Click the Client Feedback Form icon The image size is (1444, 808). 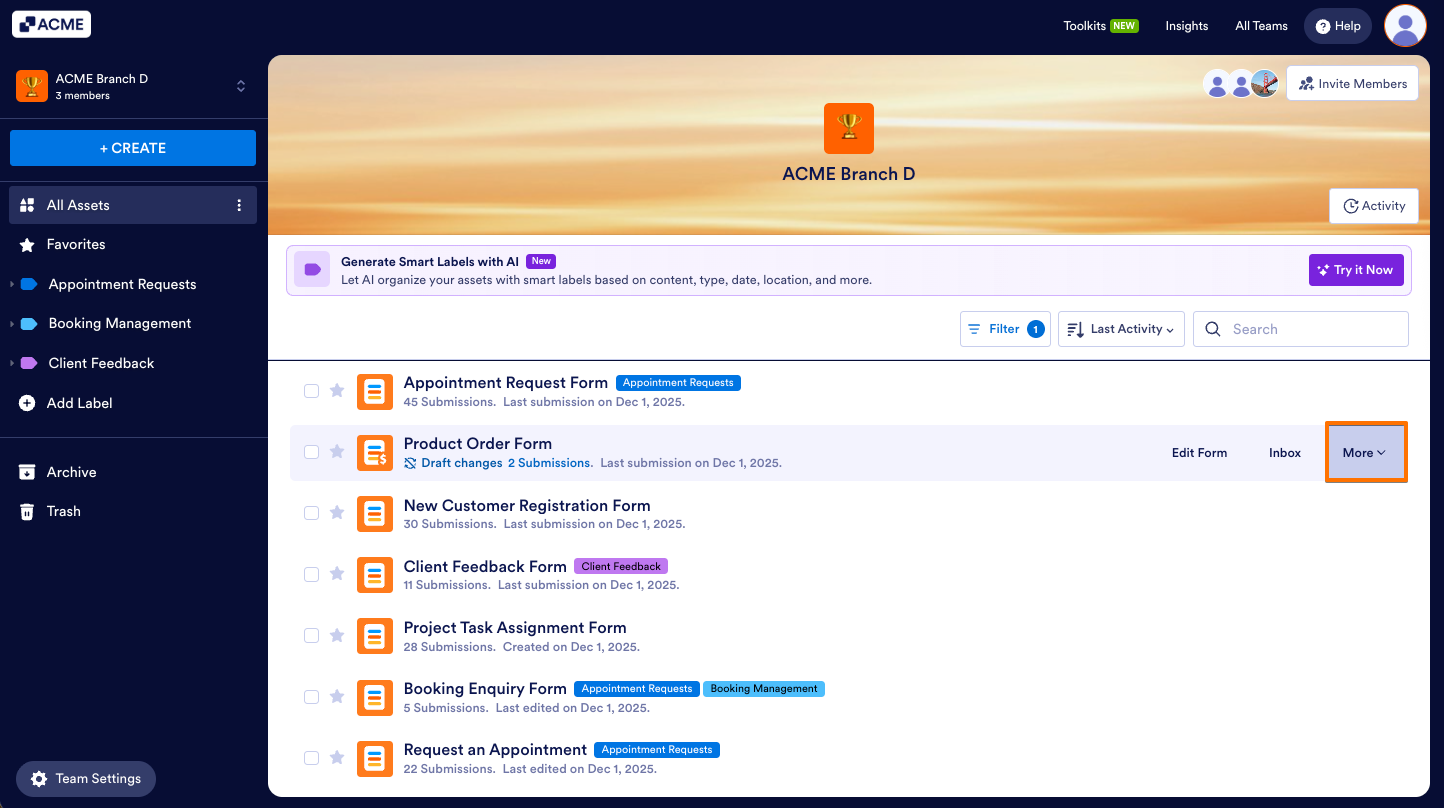(375, 575)
